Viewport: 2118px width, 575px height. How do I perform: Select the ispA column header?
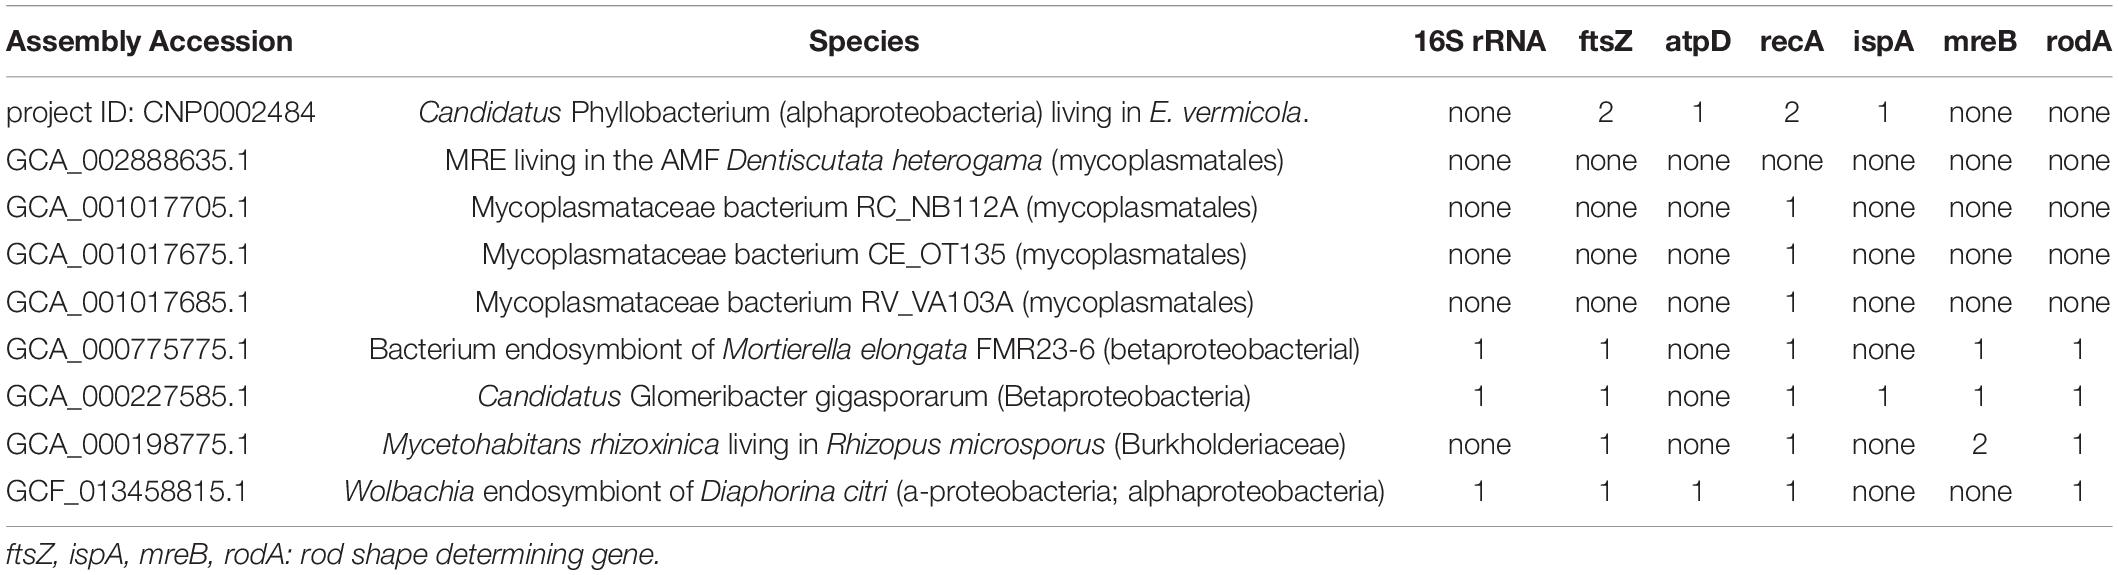pyautogui.click(x=1883, y=42)
